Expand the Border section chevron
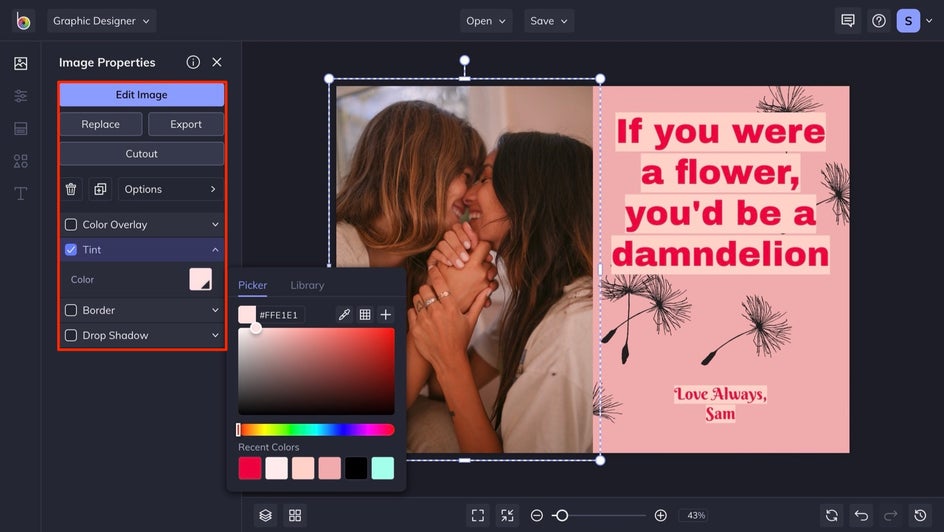The width and height of the screenshot is (944, 532). point(215,310)
